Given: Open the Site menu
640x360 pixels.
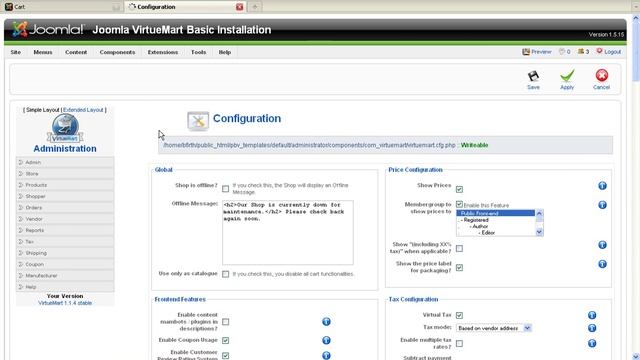Looking at the screenshot, I should tap(16, 52).
